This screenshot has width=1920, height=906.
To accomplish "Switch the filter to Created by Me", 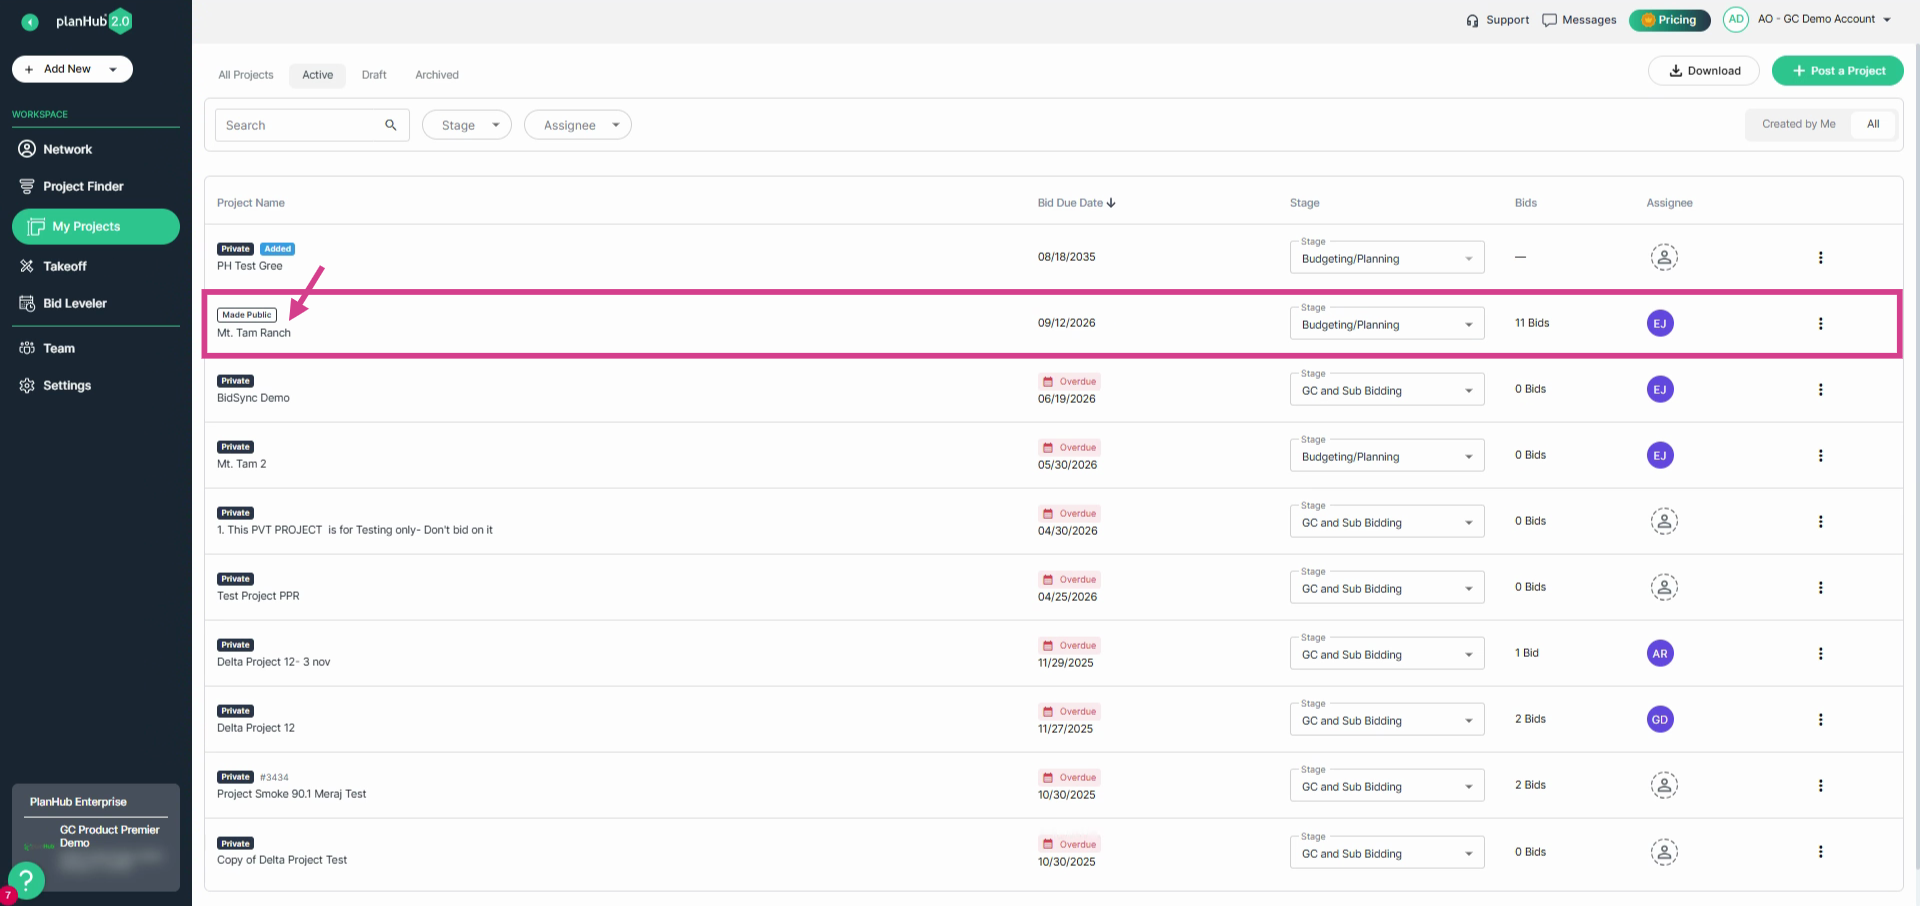I will tap(1798, 124).
